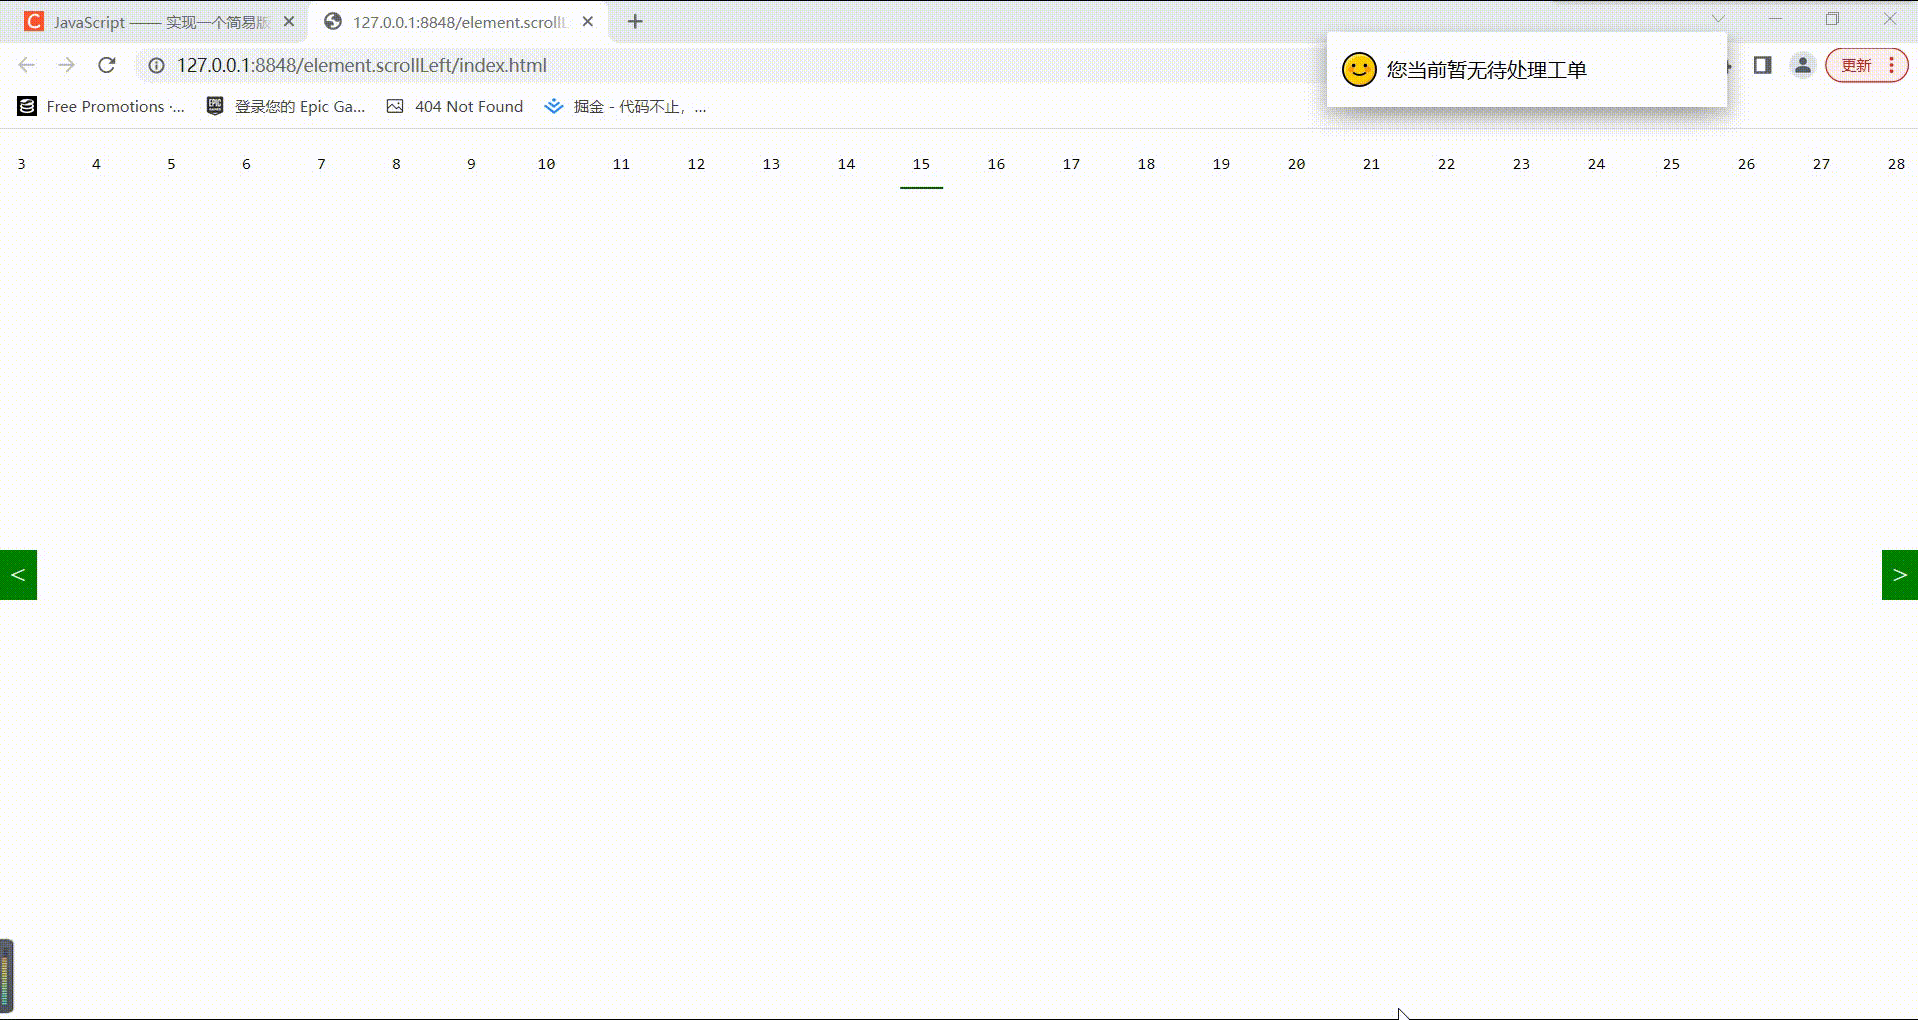This screenshot has height=1020, width=1918.
Task: Click the back navigation arrow
Action: (25, 65)
